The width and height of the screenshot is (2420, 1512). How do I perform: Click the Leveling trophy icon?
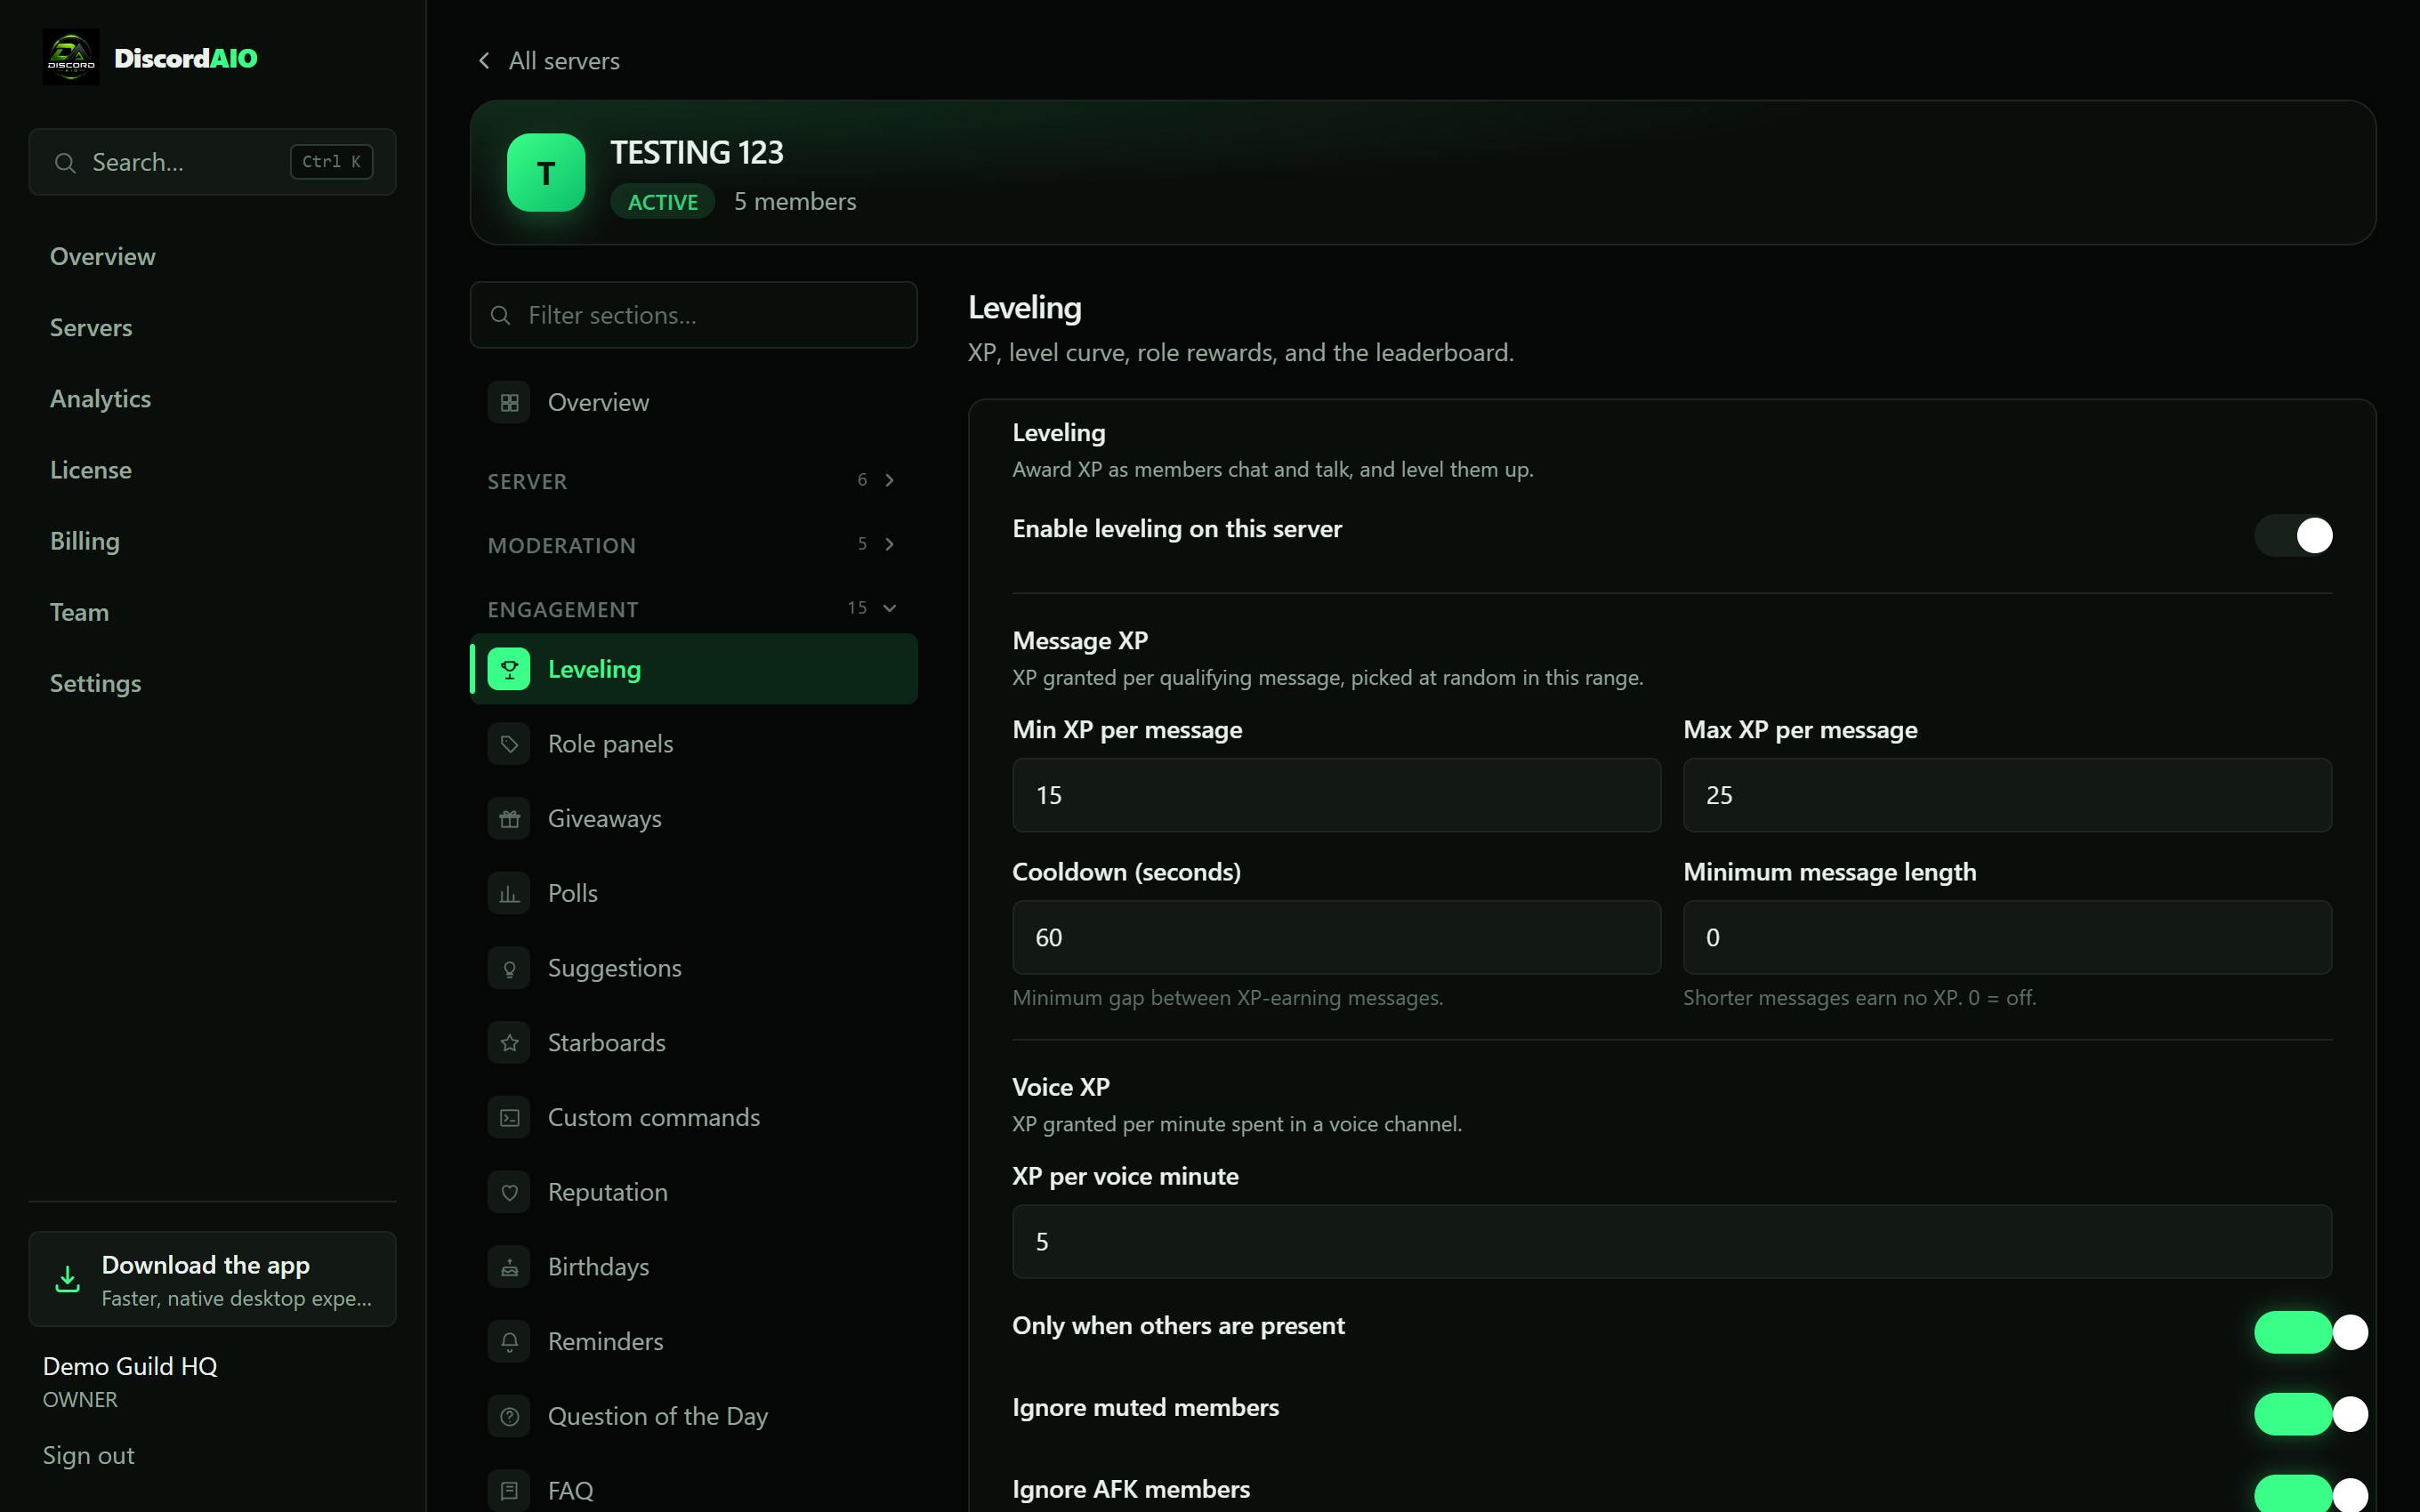pyautogui.click(x=509, y=669)
